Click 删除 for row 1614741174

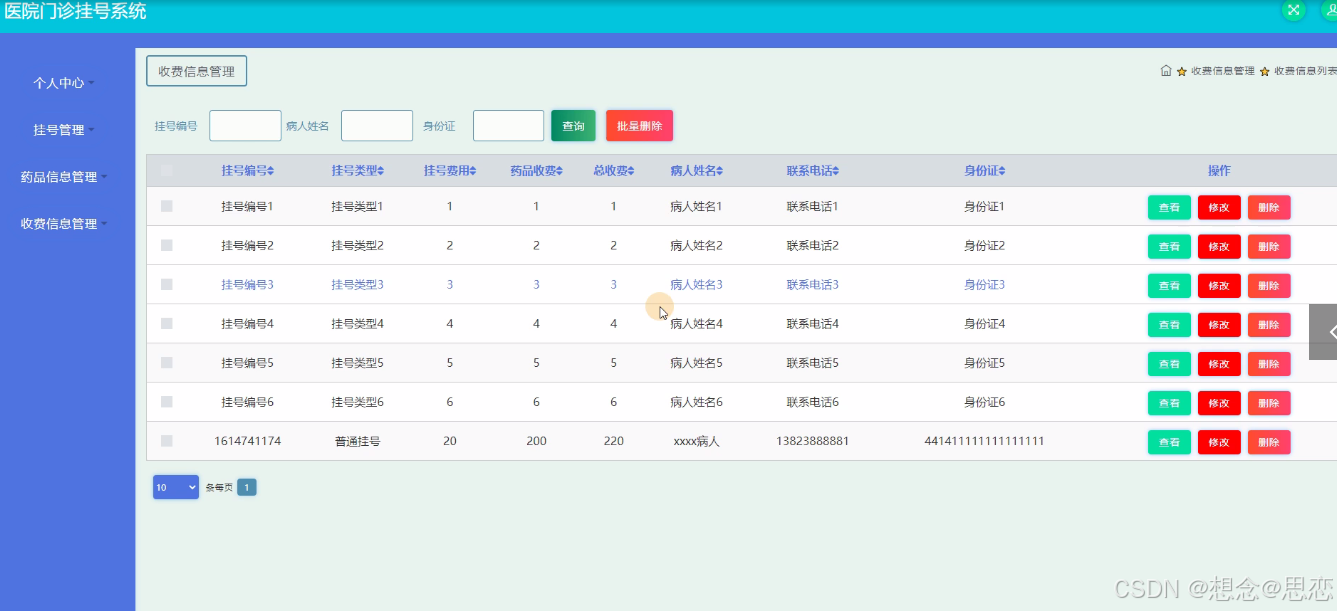pyautogui.click(x=1269, y=442)
